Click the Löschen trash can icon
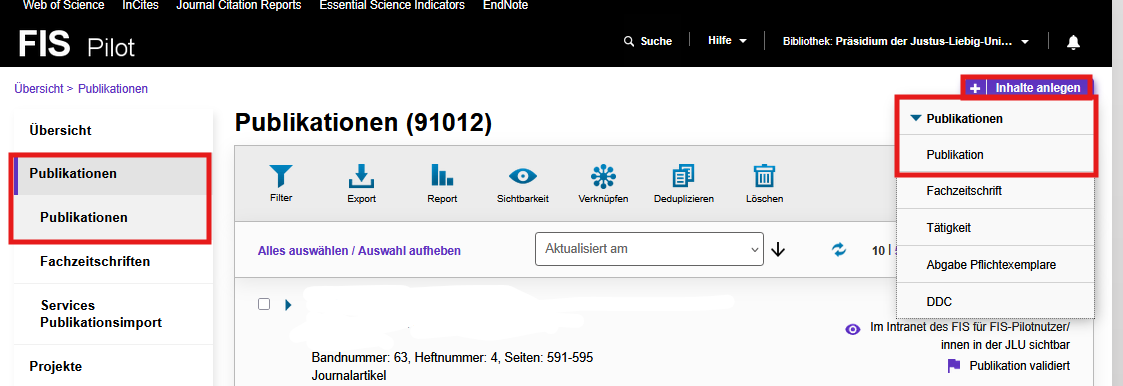Screen dimensions: 1123x386 coord(764,176)
